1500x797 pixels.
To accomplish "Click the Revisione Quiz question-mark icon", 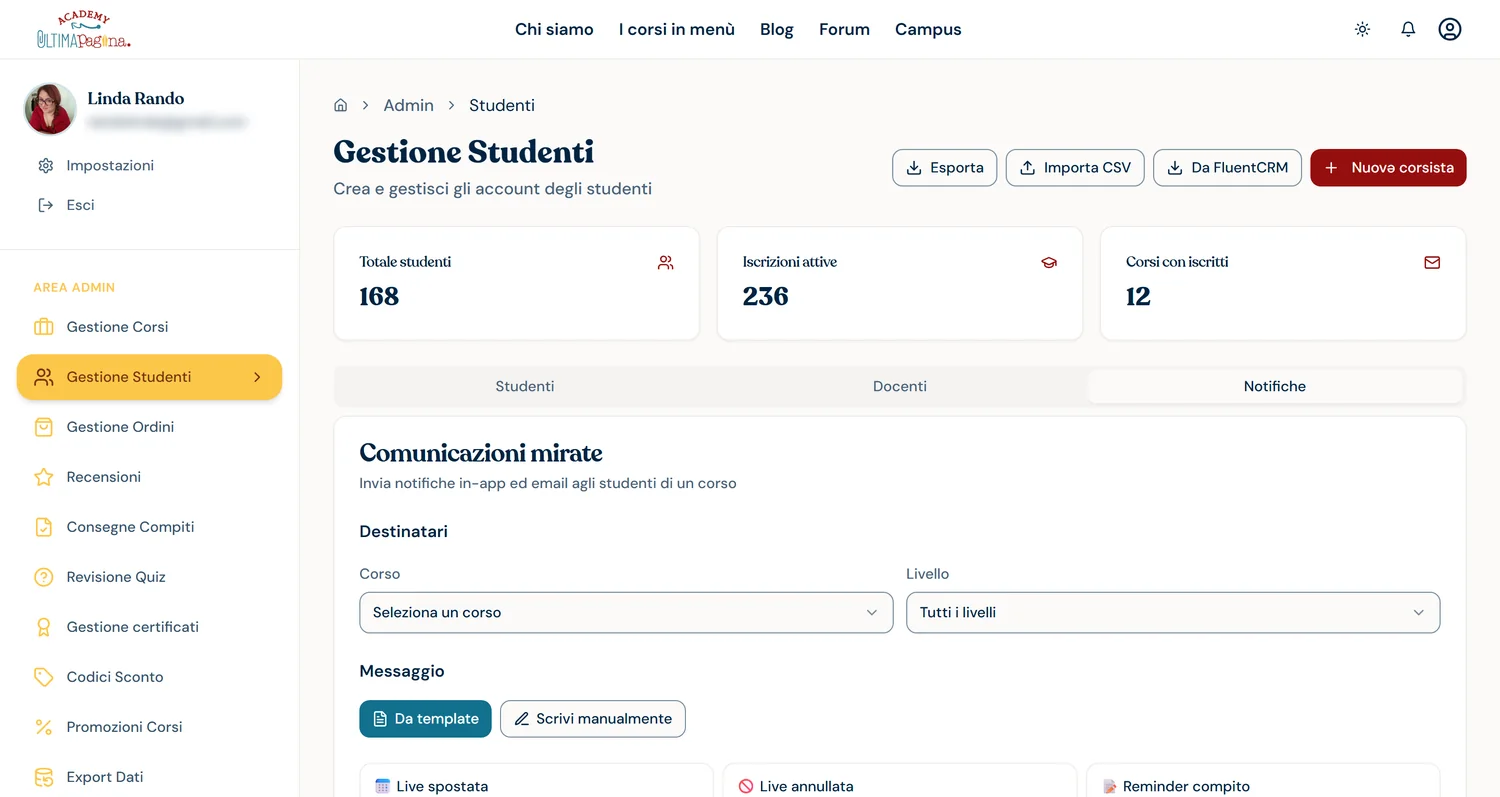I will (43, 577).
